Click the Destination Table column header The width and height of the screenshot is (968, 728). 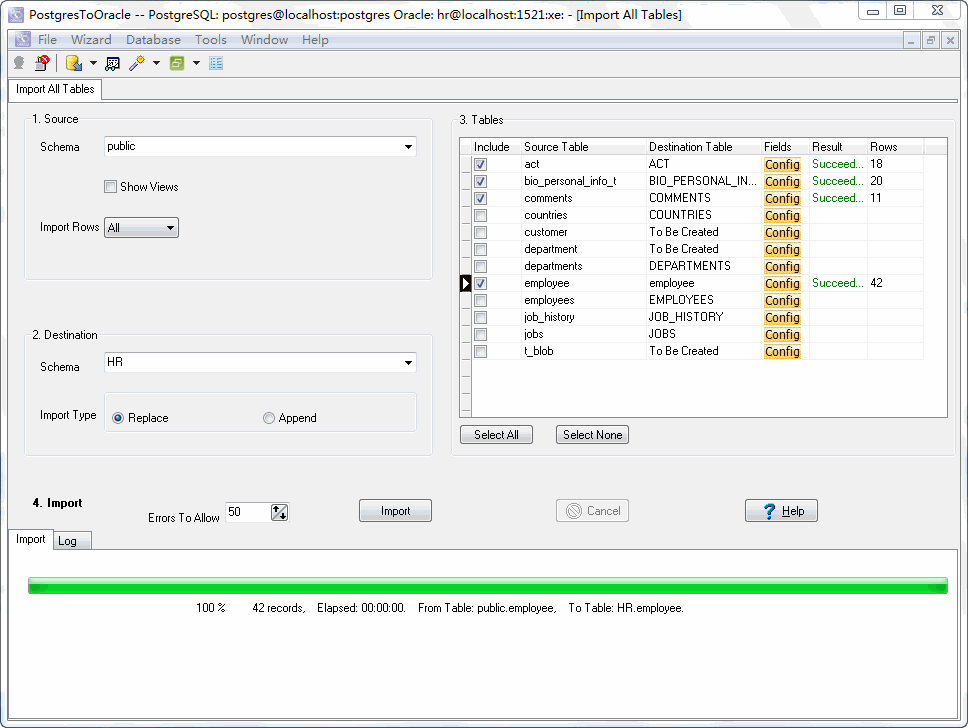tap(704, 146)
